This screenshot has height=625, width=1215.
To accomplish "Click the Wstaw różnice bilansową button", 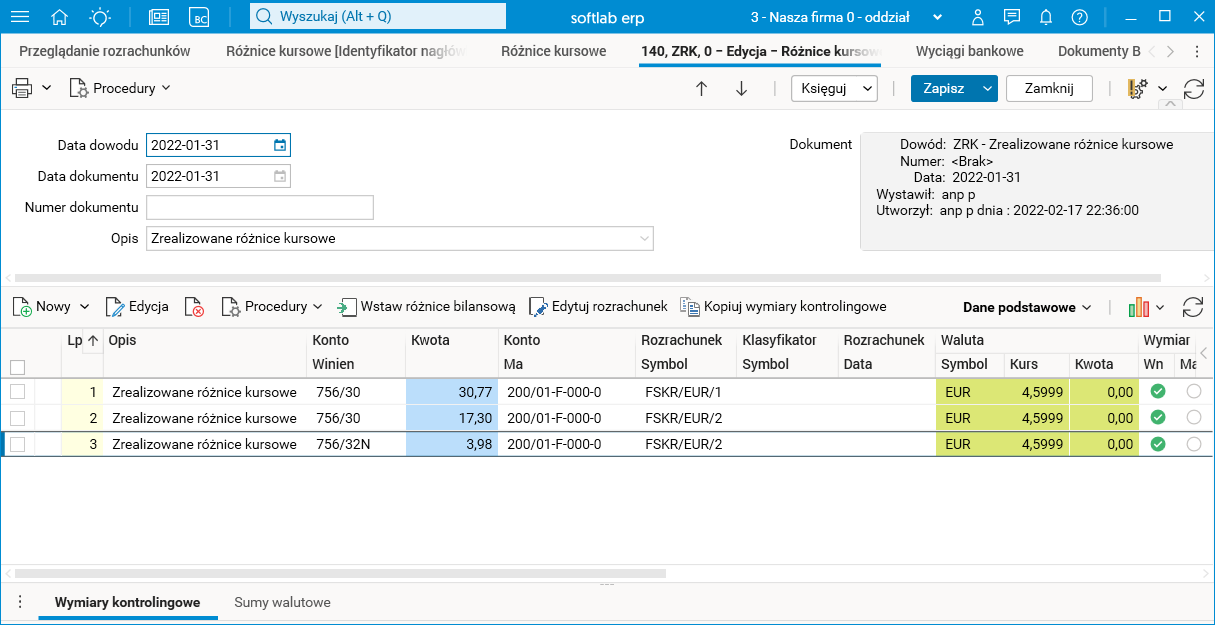I will click(427, 307).
